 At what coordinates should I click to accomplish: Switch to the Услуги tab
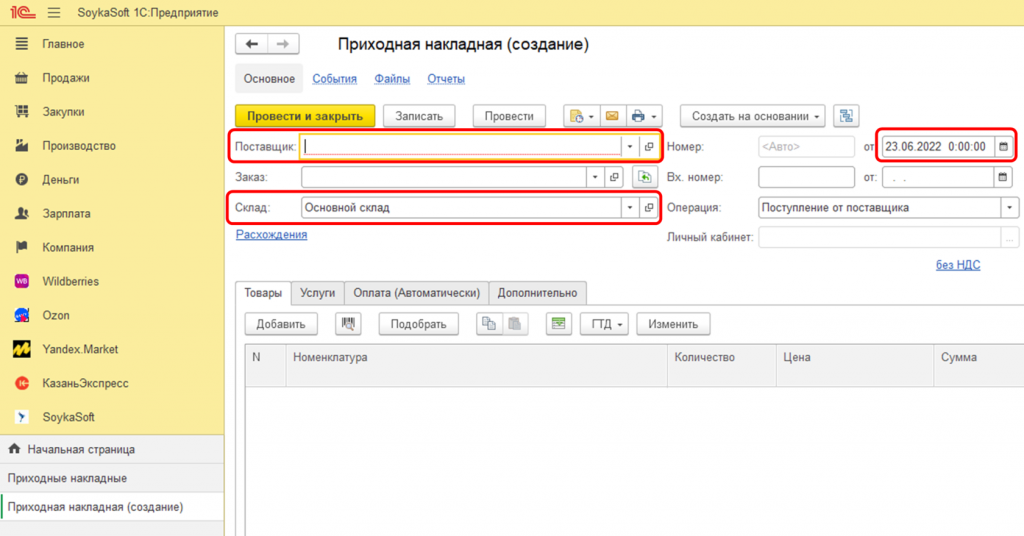coord(317,293)
